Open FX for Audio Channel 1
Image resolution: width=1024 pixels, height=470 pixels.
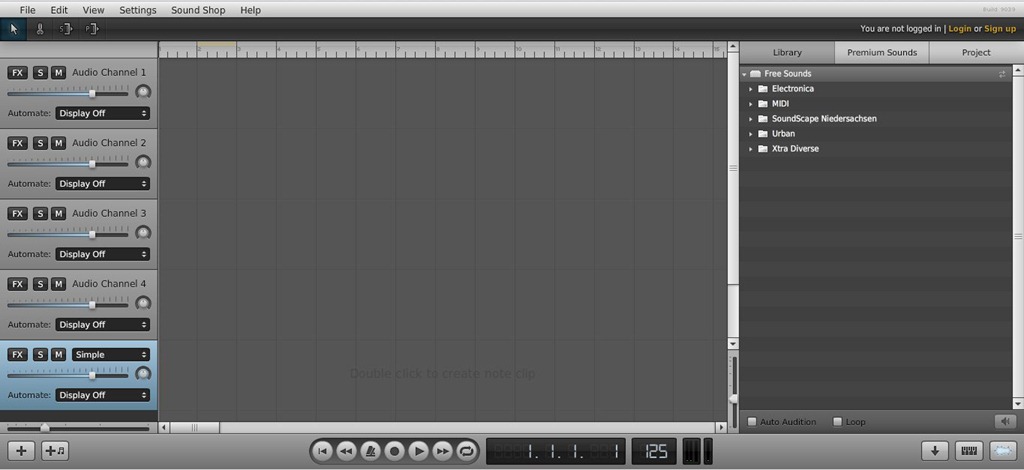18,73
